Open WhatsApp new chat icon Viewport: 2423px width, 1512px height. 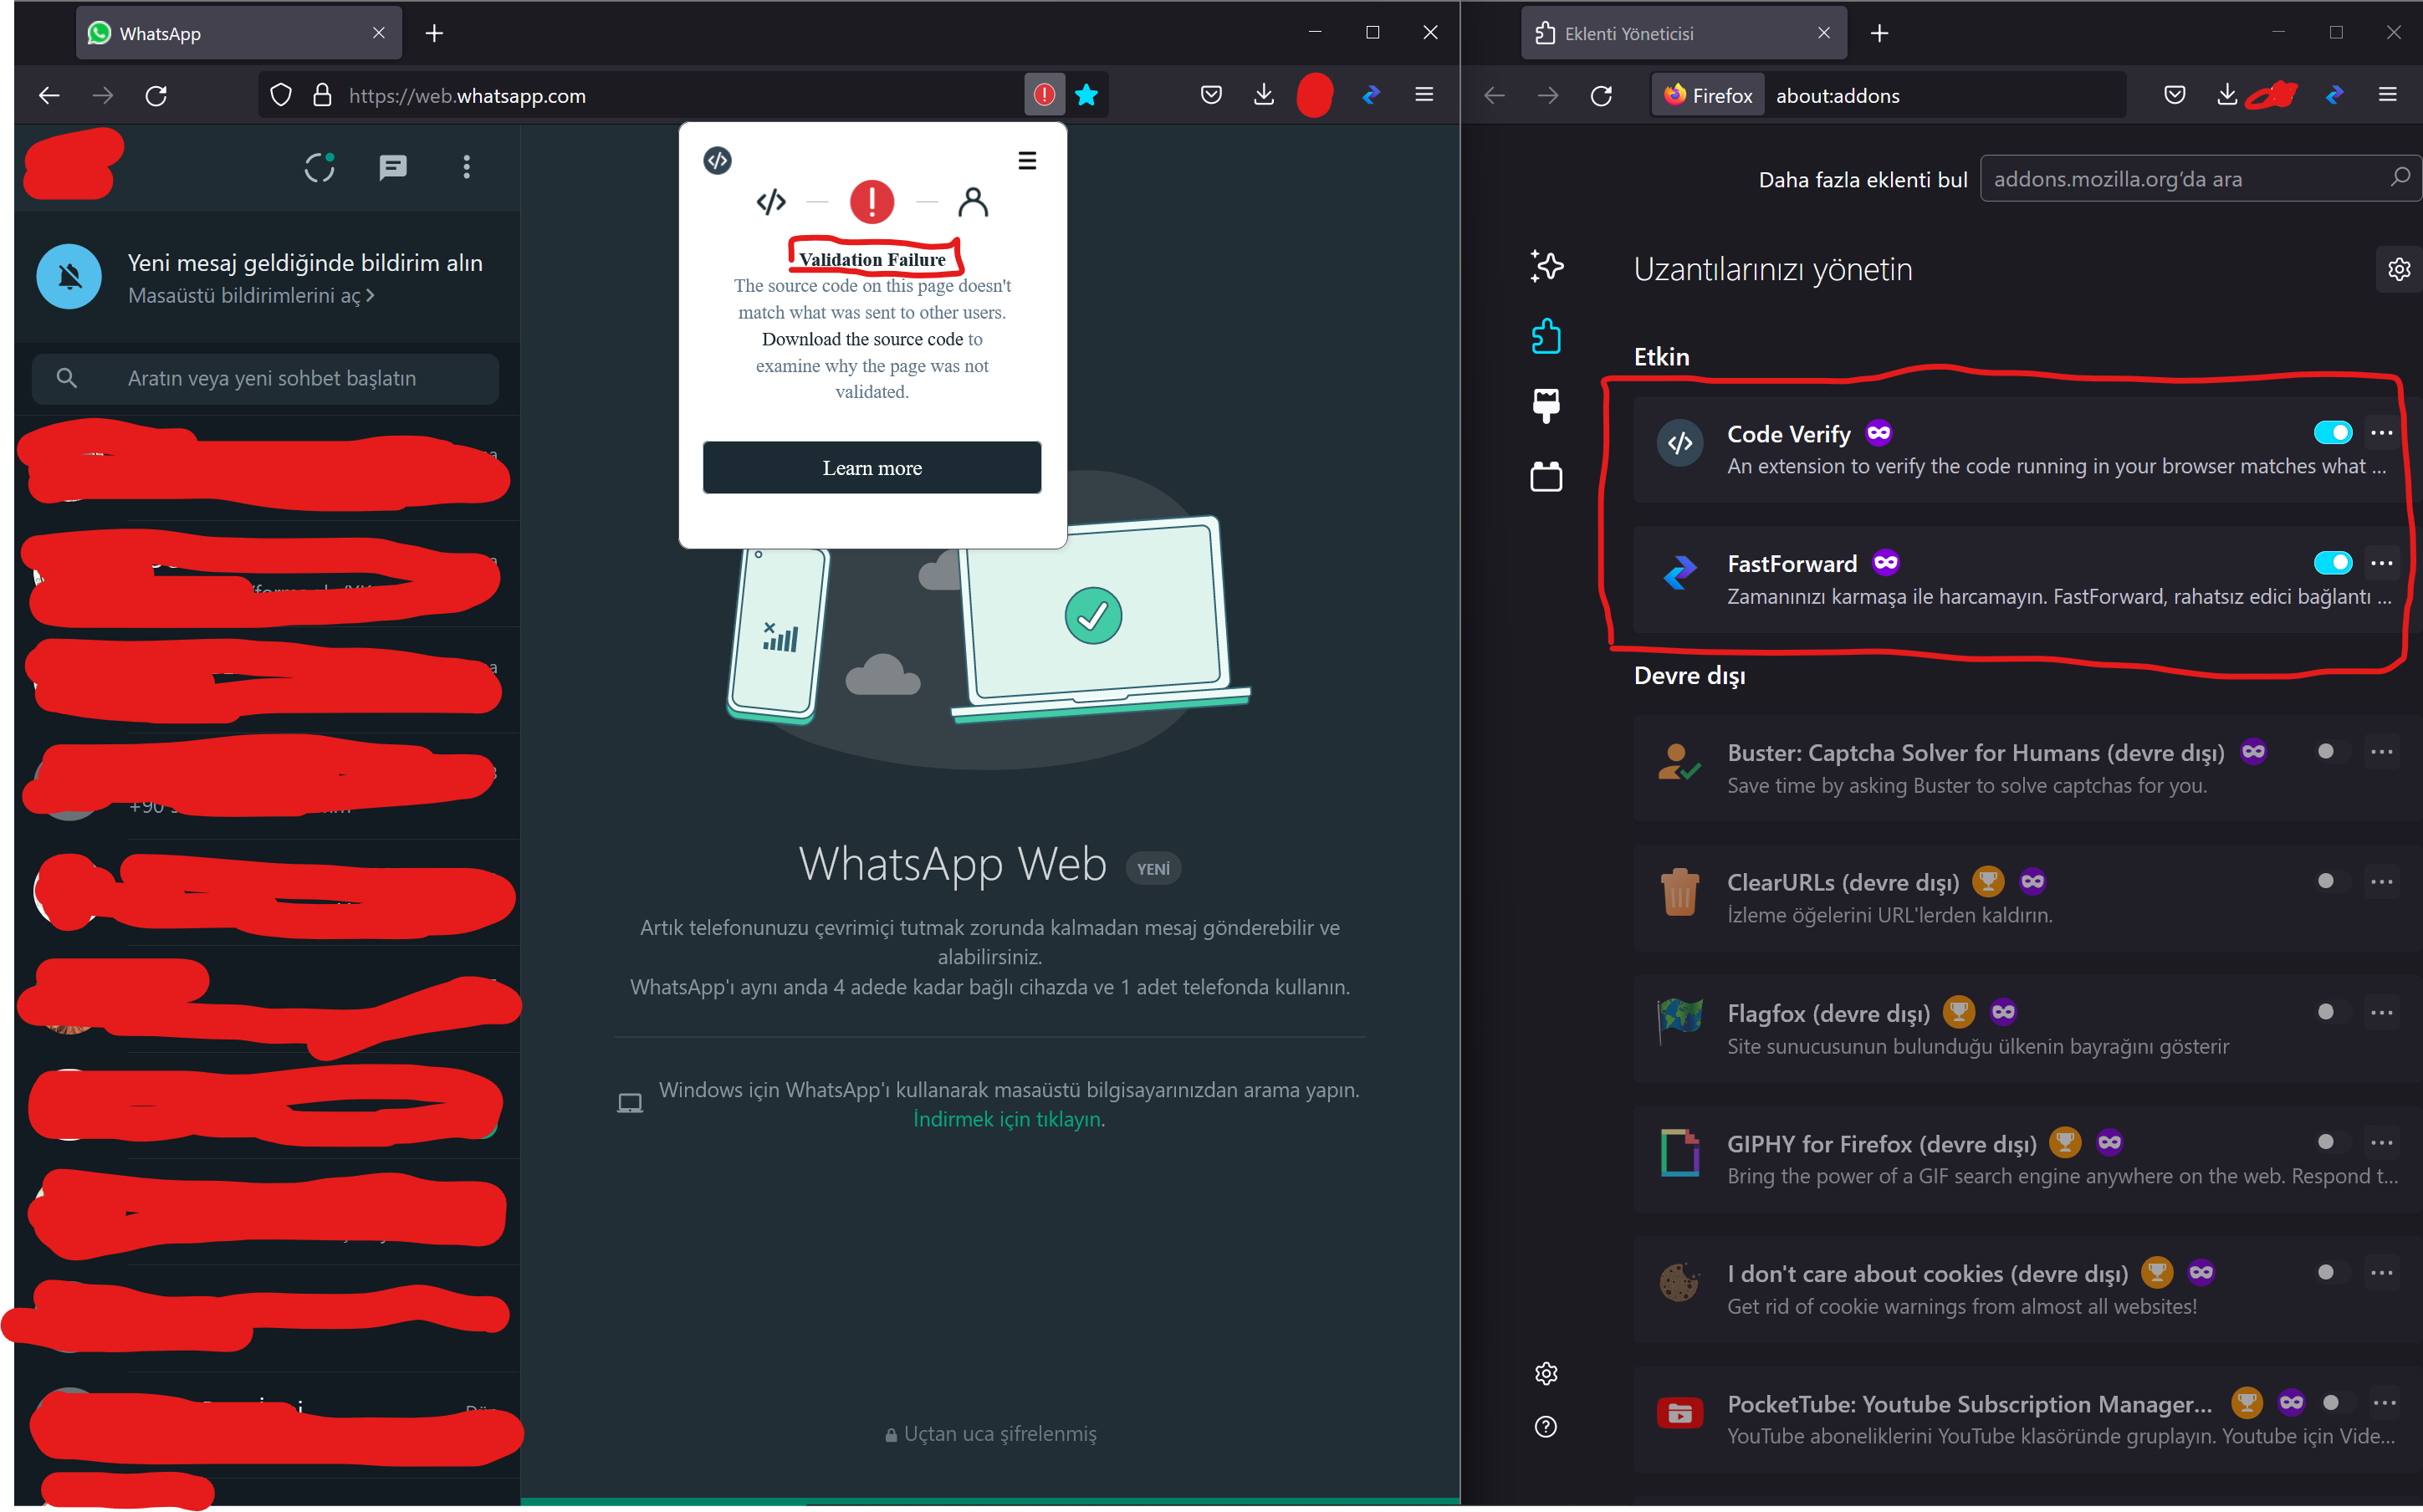[393, 167]
